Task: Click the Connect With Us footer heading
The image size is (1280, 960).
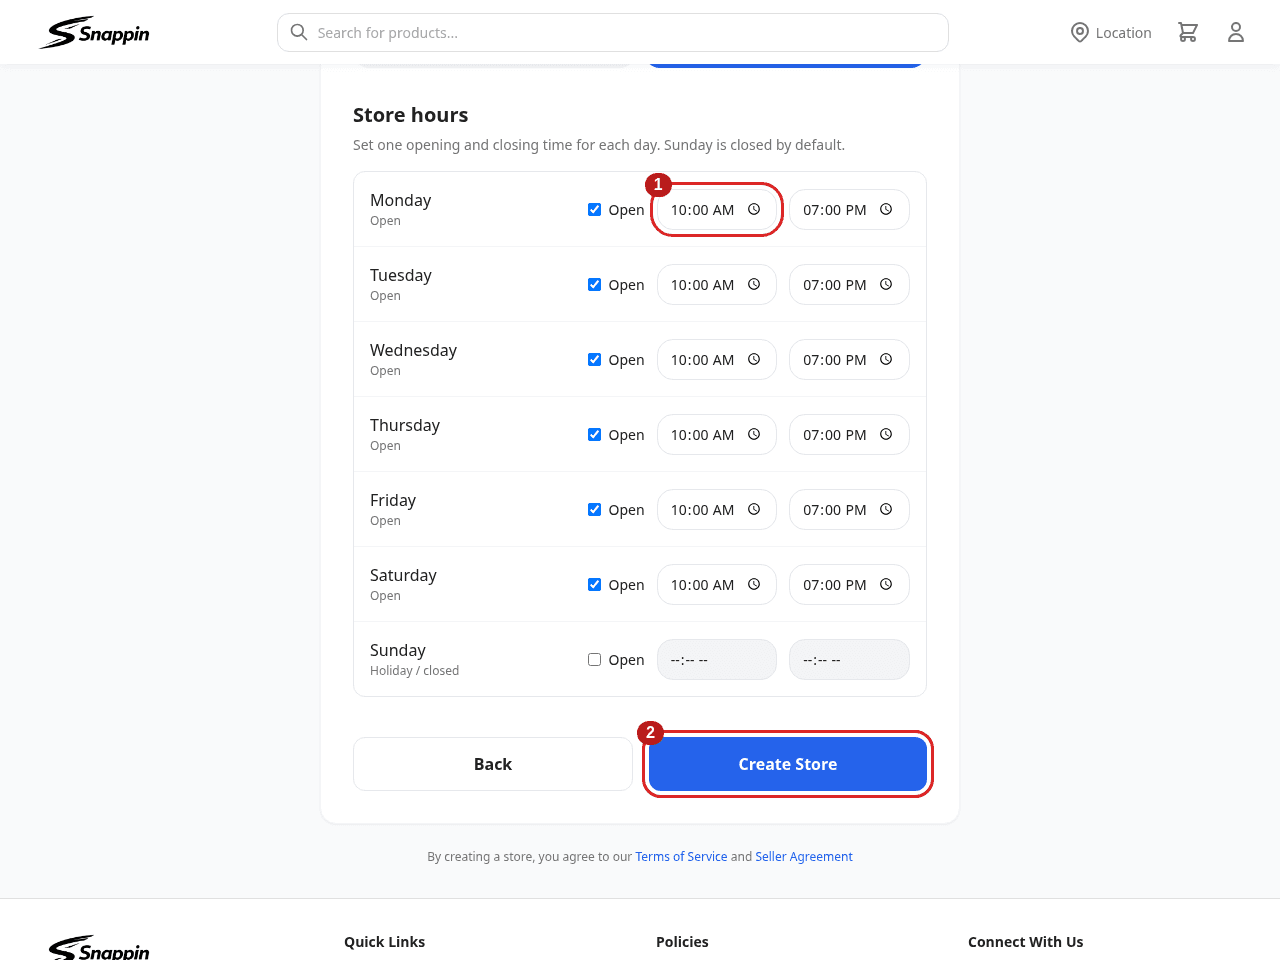Action: click(1025, 942)
